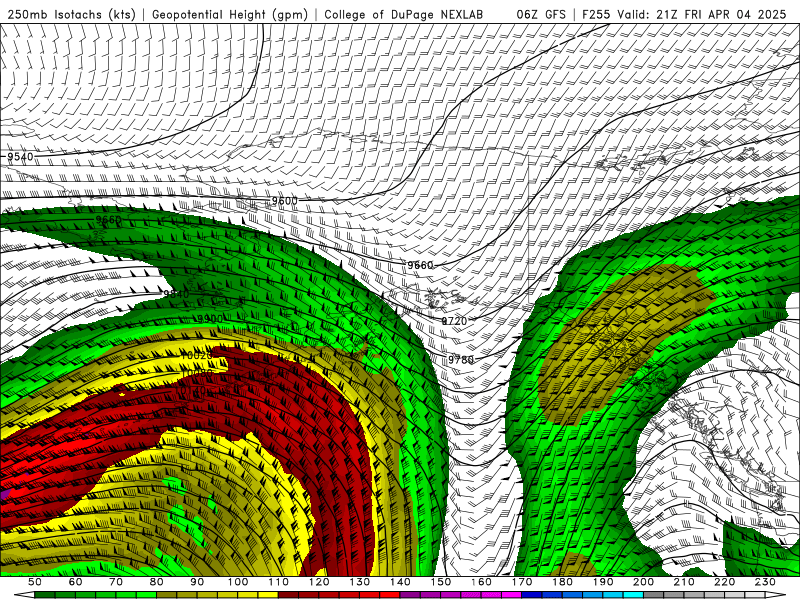Click the 180 kts colorbar tick label
The height and width of the screenshot is (600, 800).
pos(562,582)
